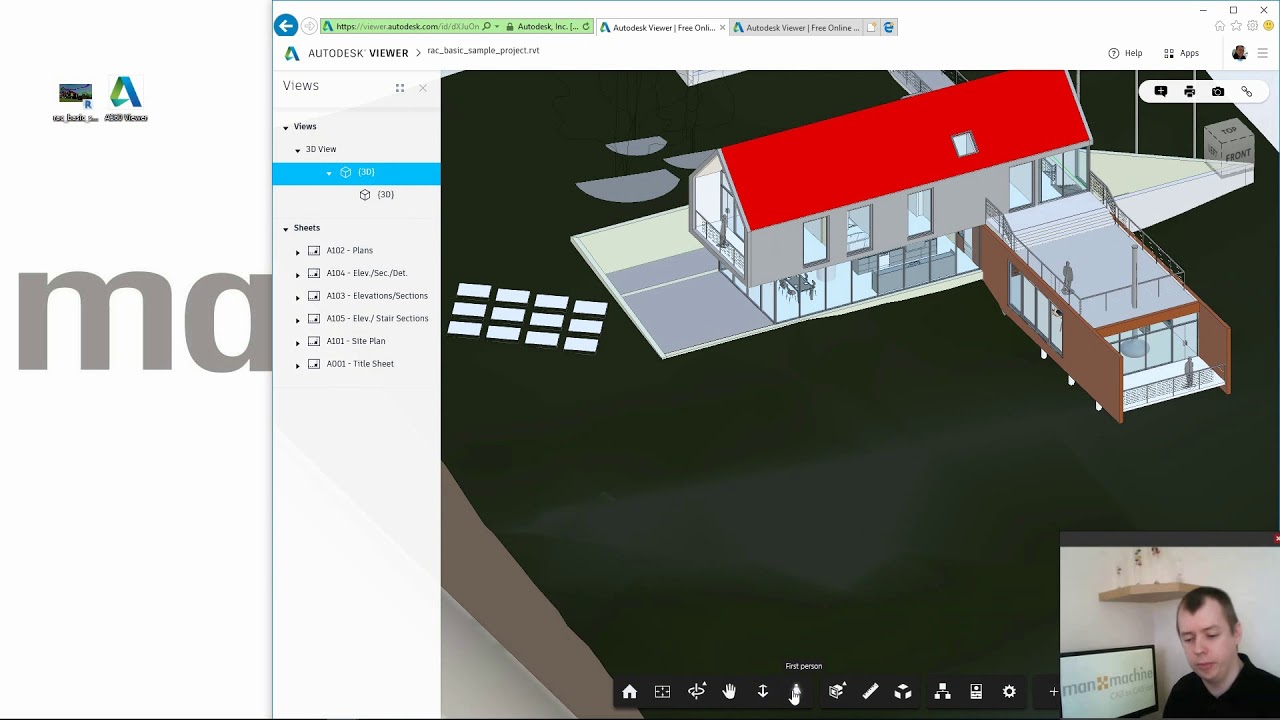
Task: Click the plus icon beside bottom toolbar
Action: [x=1053, y=692]
